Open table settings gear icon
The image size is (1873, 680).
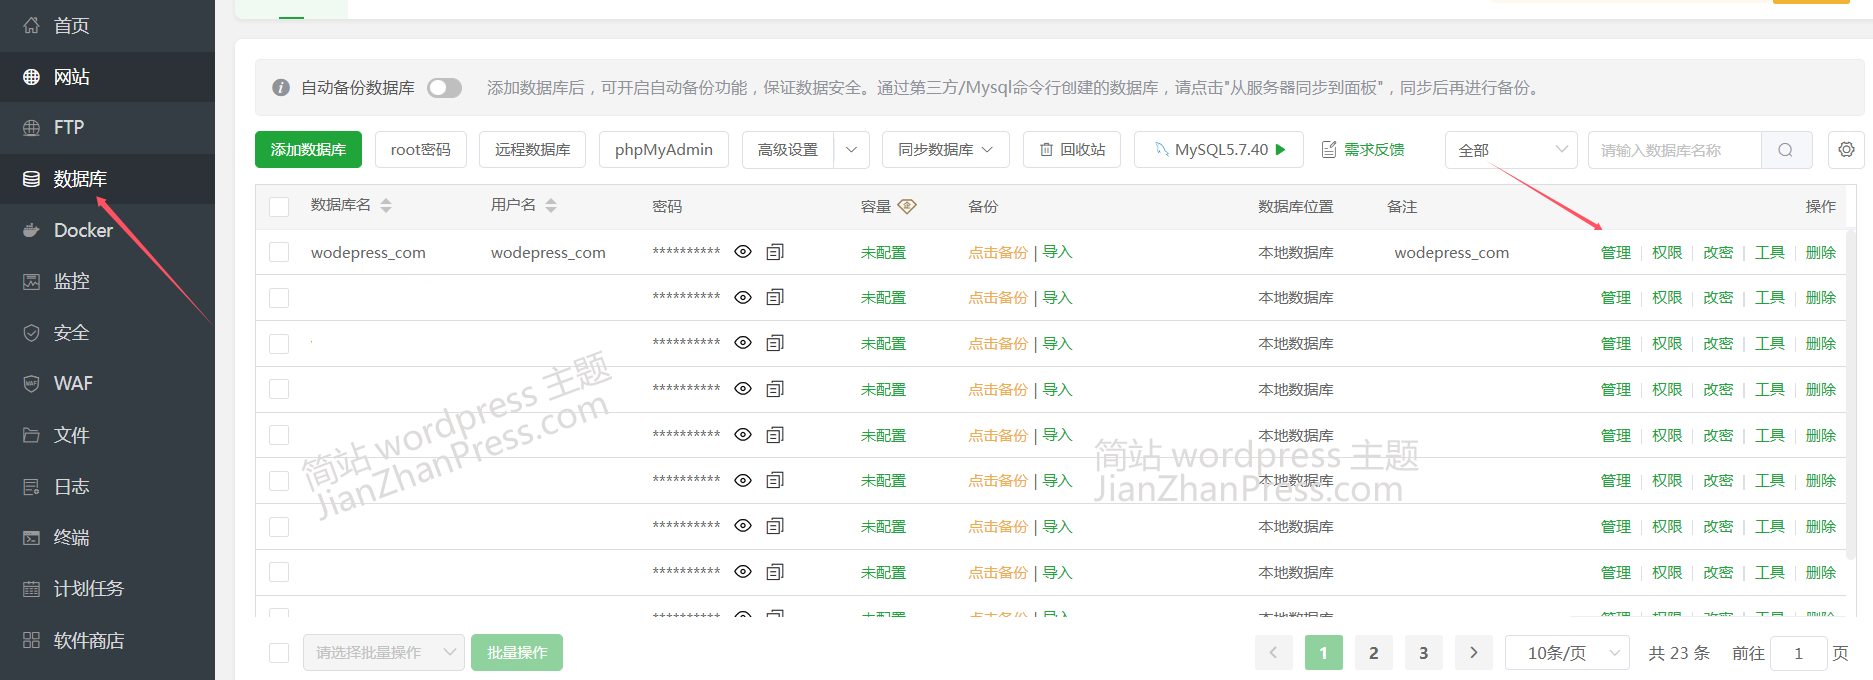pos(1846,150)
